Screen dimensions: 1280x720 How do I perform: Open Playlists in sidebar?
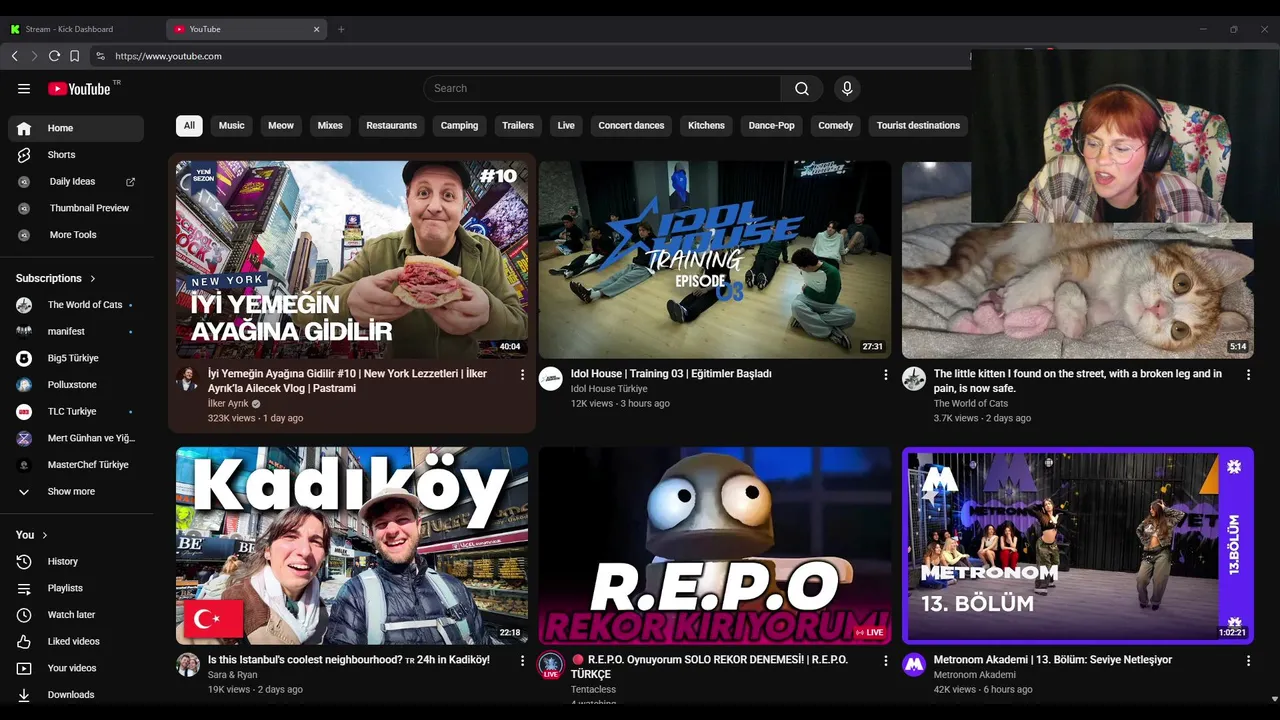76,588
